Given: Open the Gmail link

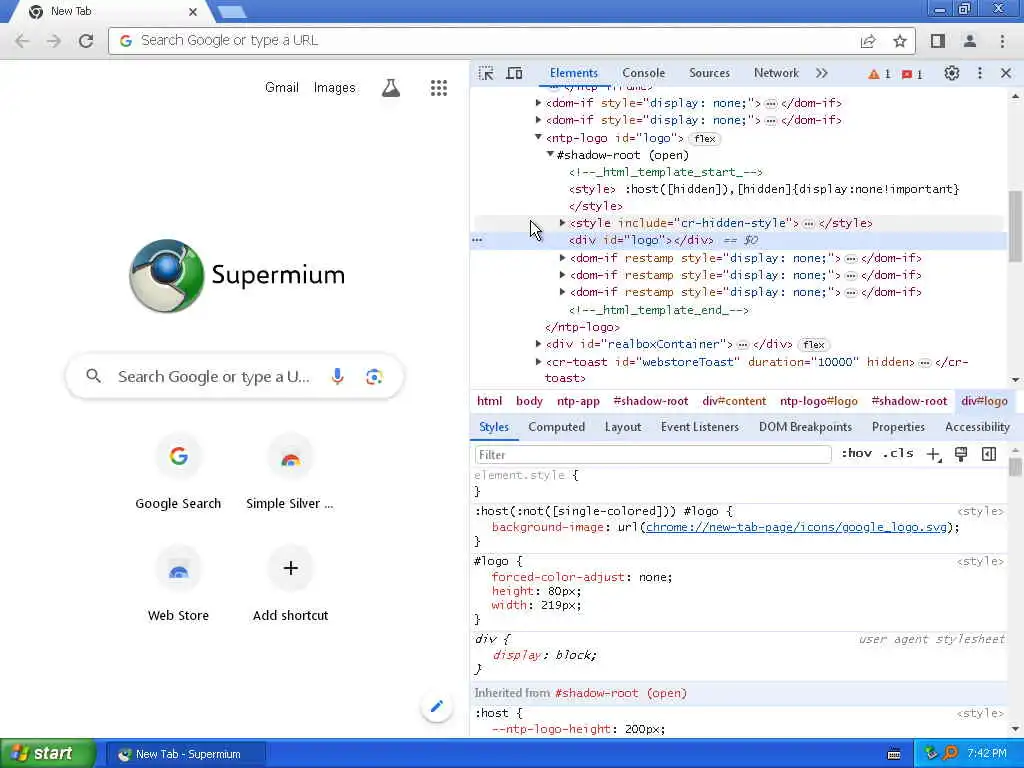Looking at the screenshot, I should [x=281, y=88].
